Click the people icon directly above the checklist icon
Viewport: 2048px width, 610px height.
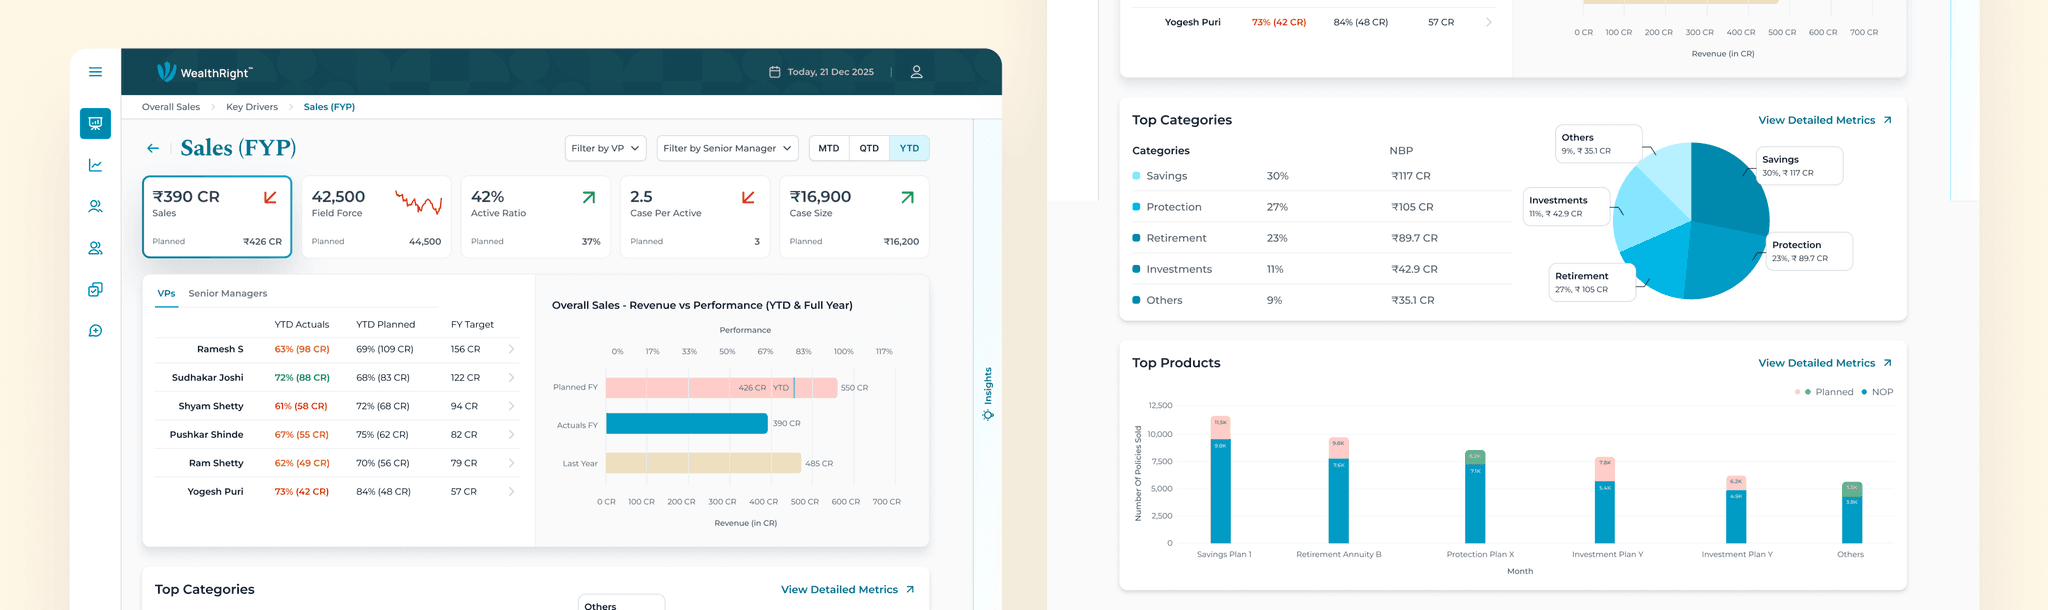[x=95, y=248]
